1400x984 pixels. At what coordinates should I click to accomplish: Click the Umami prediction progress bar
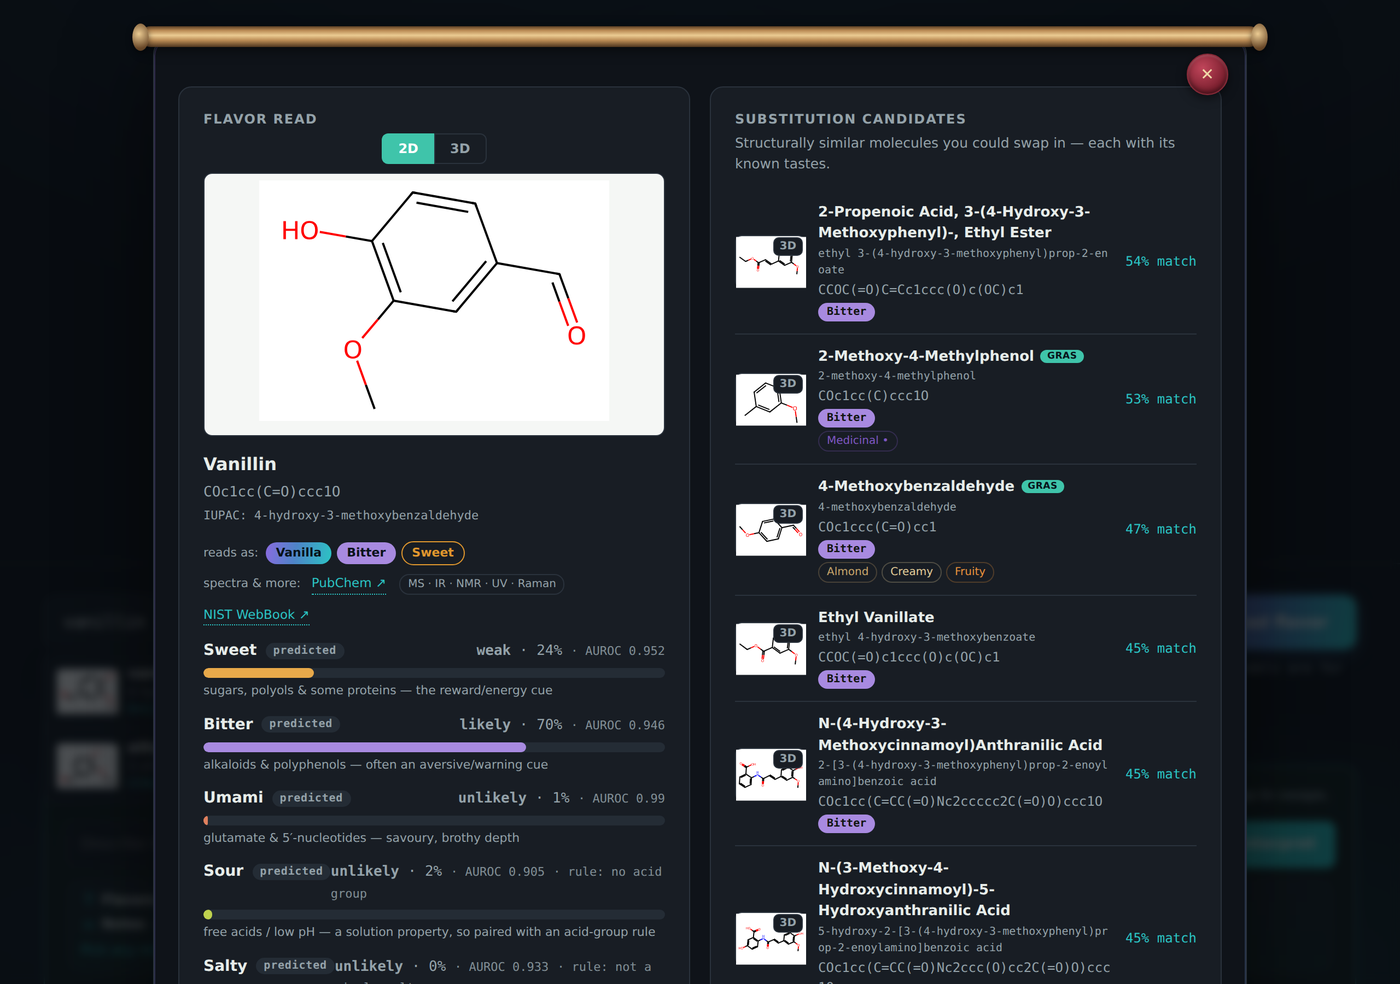pos(434,821)
